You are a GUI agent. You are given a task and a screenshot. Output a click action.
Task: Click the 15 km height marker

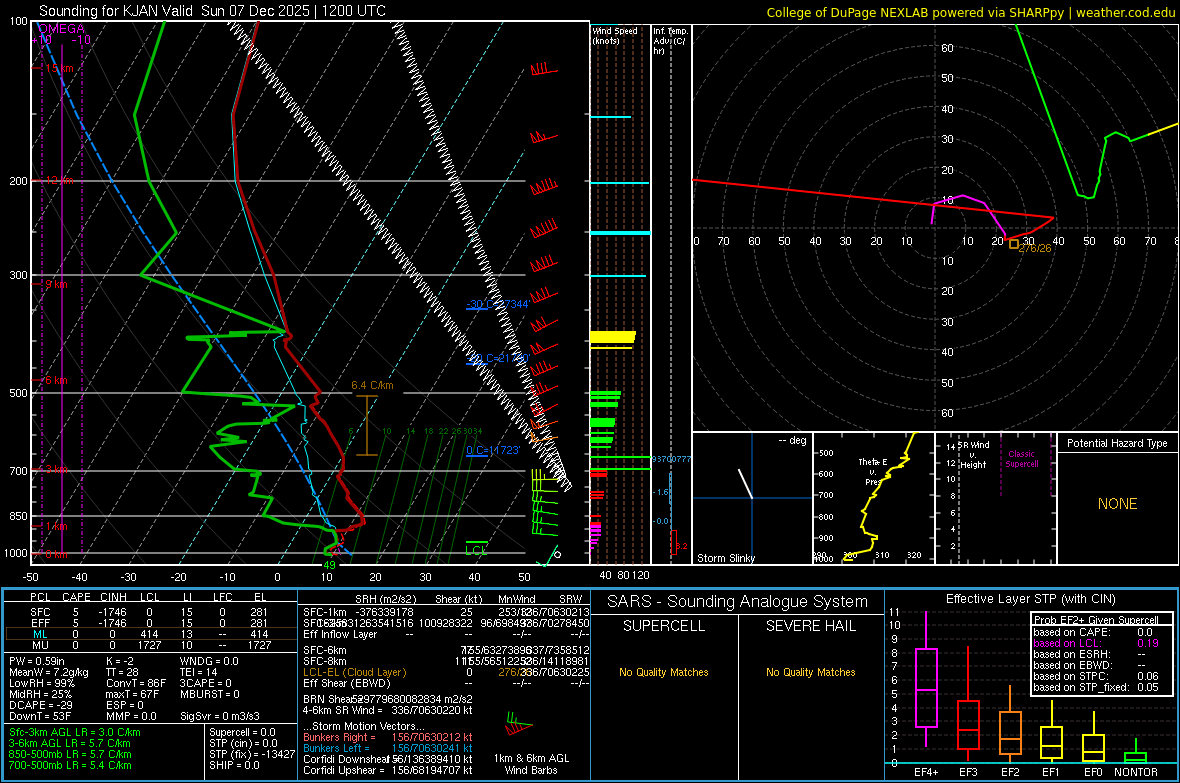point(59,69)
